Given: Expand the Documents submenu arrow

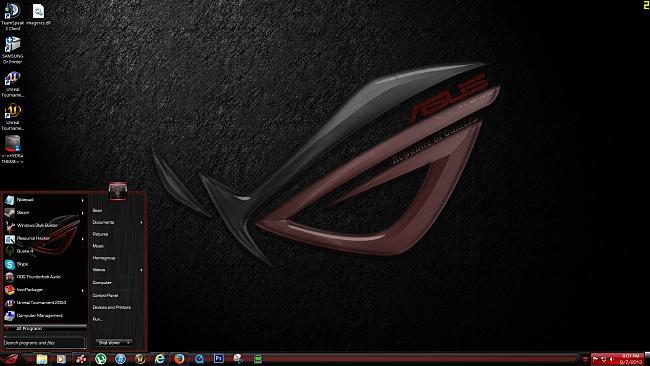Looking at the screenshot, I should 141,223.
